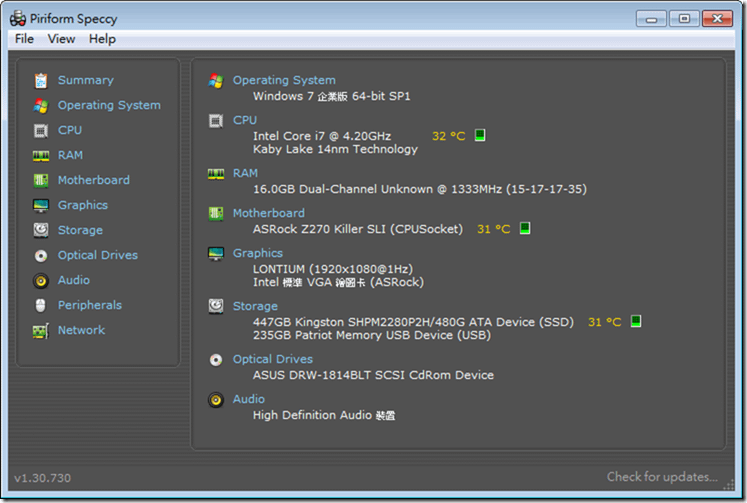Click the Graphics monitor icon in summary panel
Image resolution: width=747 pixels, height=503 pixels.
click(216, 253)
